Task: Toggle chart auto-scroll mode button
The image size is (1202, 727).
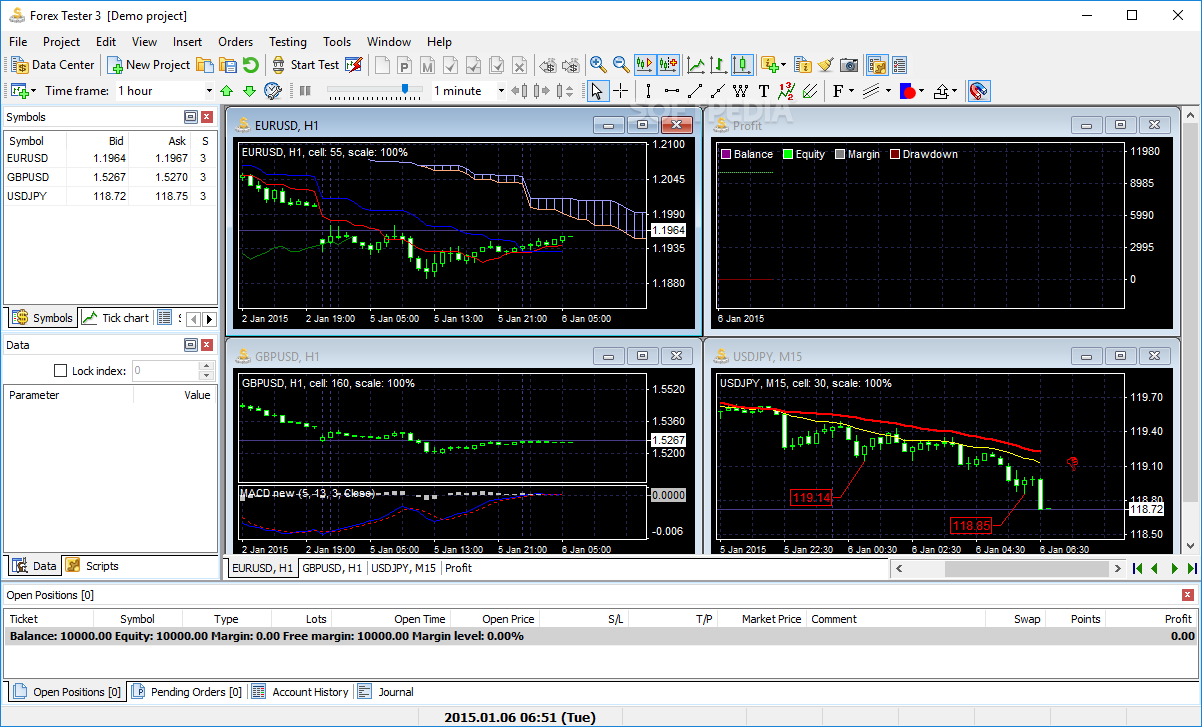Action: coord(644,65)
